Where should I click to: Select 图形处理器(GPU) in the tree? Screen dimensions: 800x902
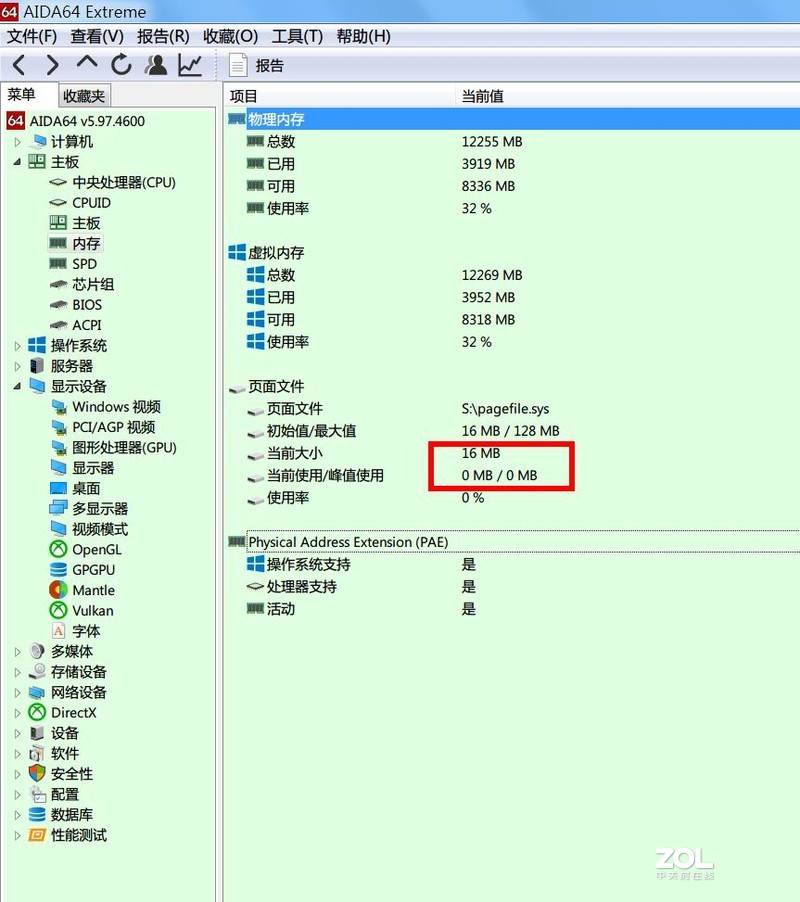pyautogui.click(x=124, y=448)
